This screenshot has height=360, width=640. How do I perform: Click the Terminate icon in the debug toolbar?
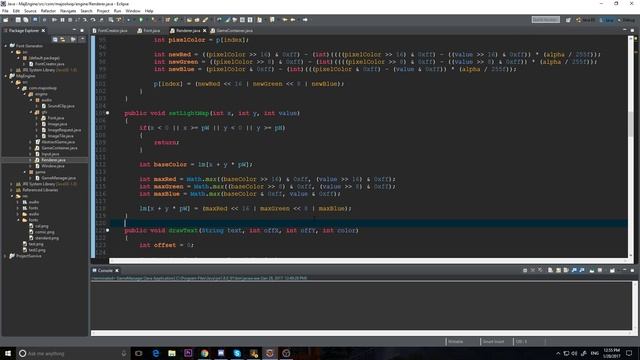point(70,20)
